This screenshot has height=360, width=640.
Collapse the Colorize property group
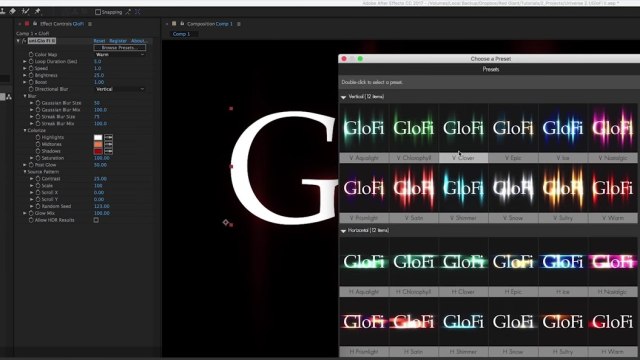[25, 130]
